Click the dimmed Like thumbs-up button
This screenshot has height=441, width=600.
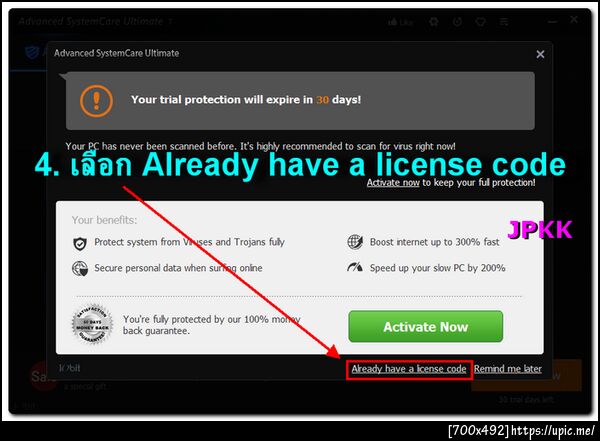[401, 22]
